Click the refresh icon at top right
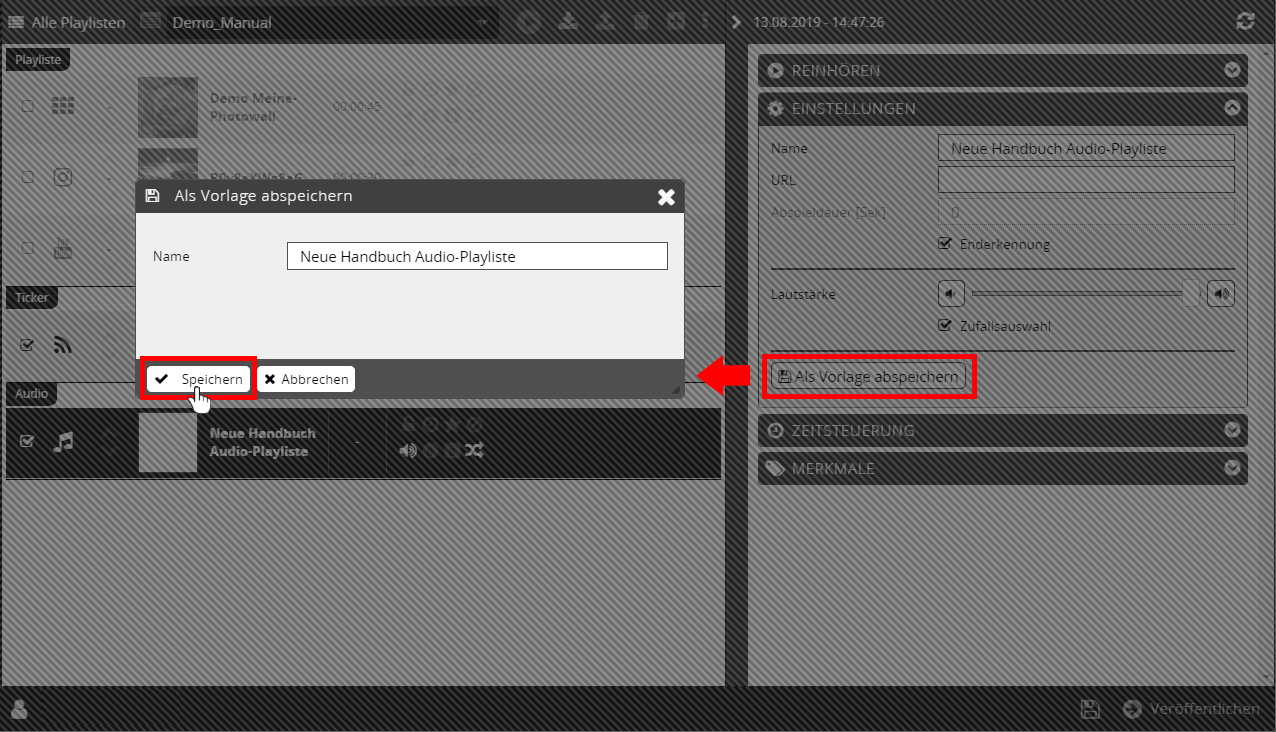1276x732 pixels. 1245,21
